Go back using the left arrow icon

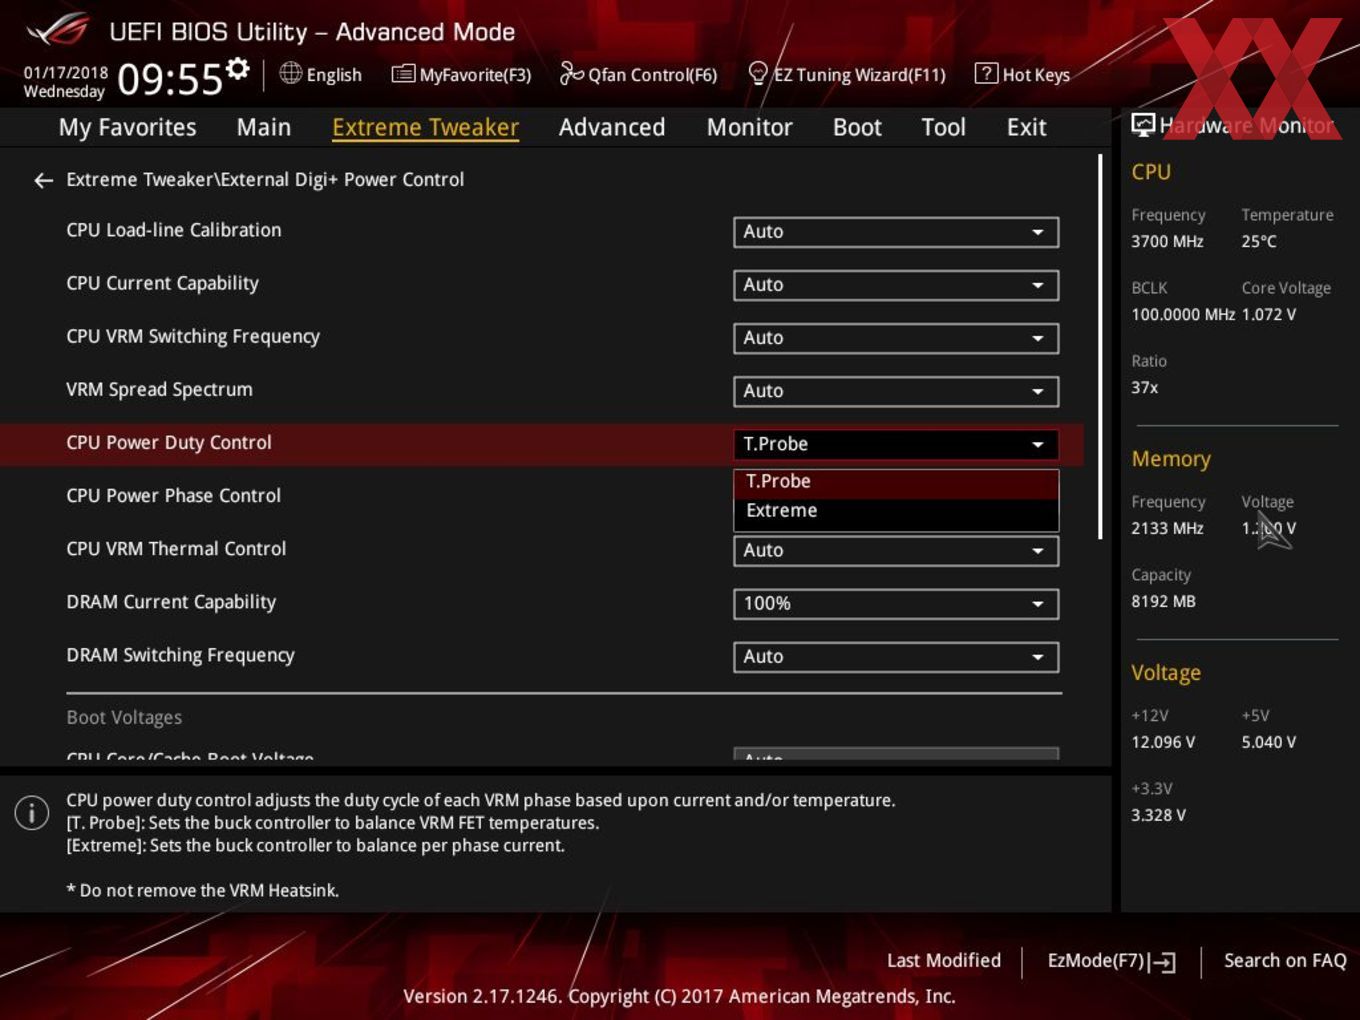(x=43, y=180)
